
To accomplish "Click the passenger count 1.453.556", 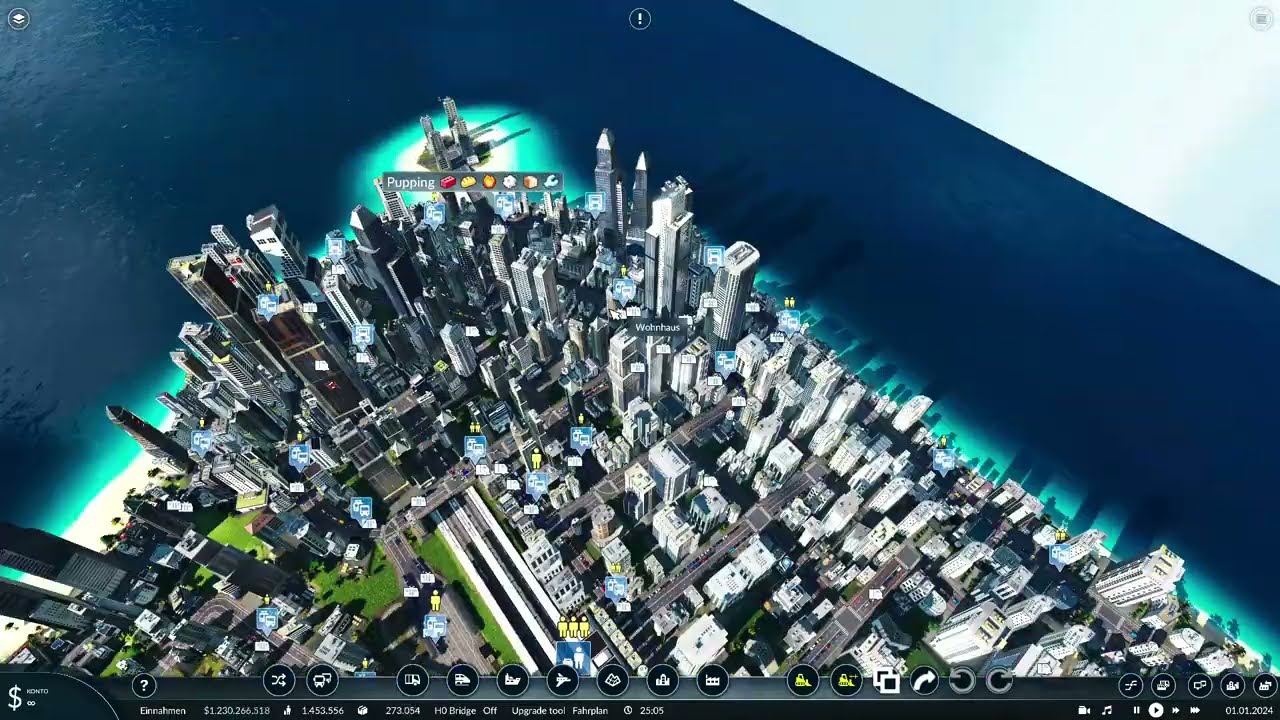I will 323,711.
